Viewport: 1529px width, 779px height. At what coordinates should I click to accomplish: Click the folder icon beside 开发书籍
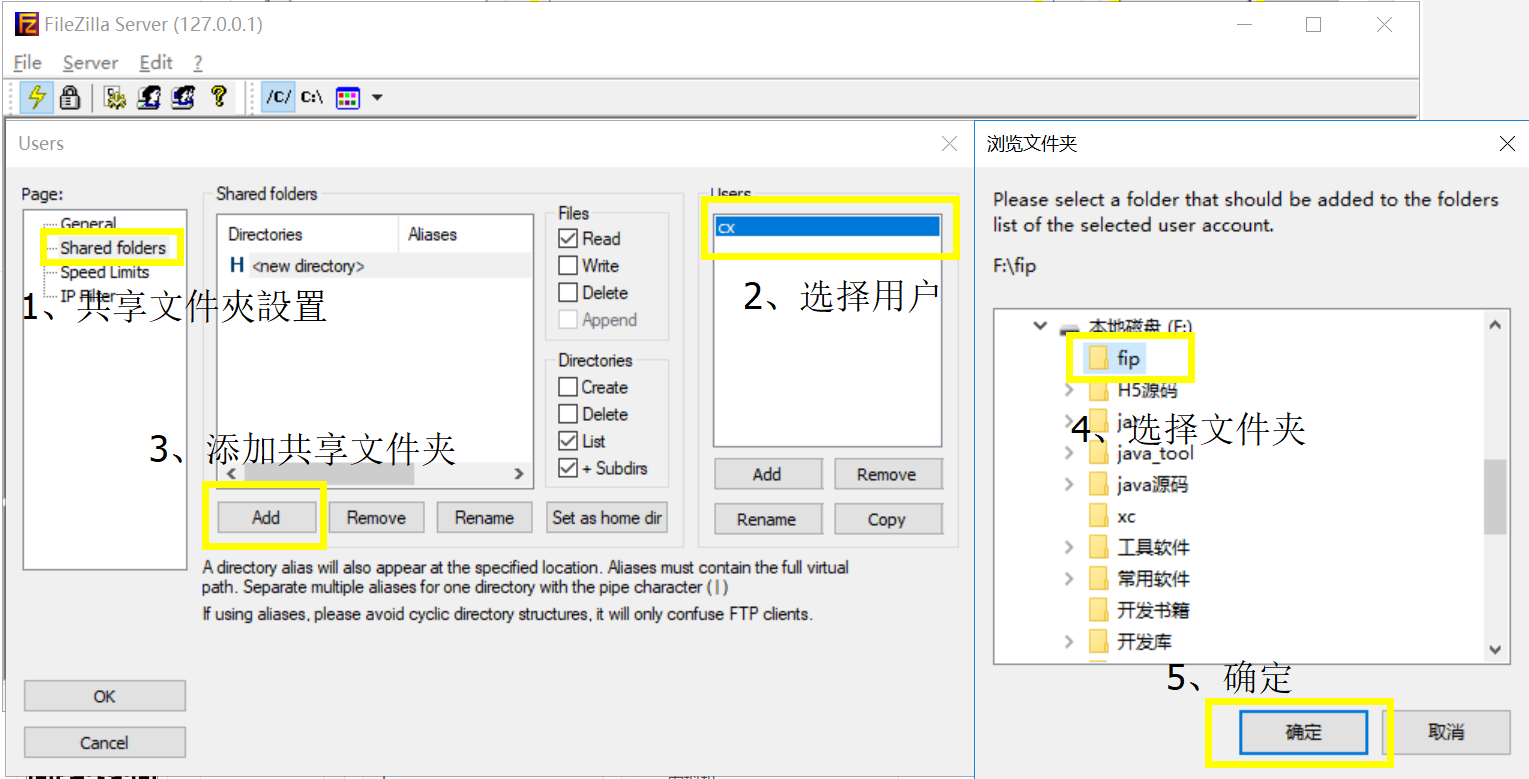(x=1099, y=610)
